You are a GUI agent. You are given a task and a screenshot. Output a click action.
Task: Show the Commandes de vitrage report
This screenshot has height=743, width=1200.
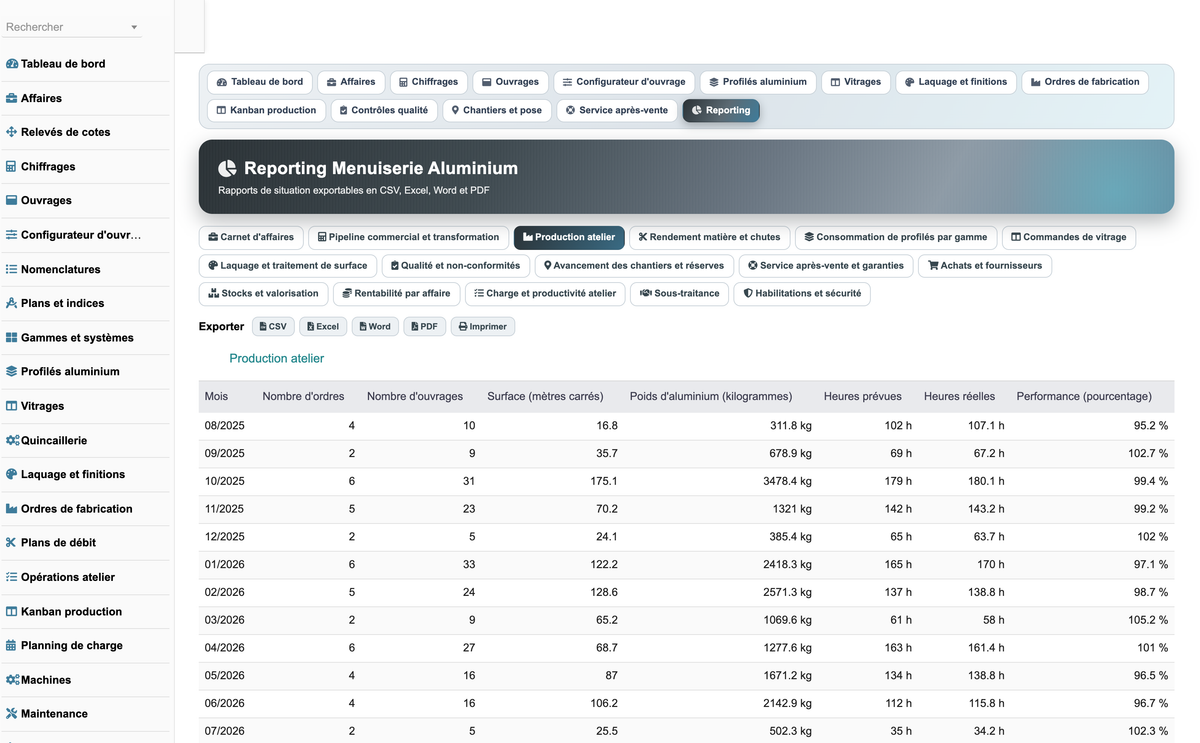coord(1068,237)
